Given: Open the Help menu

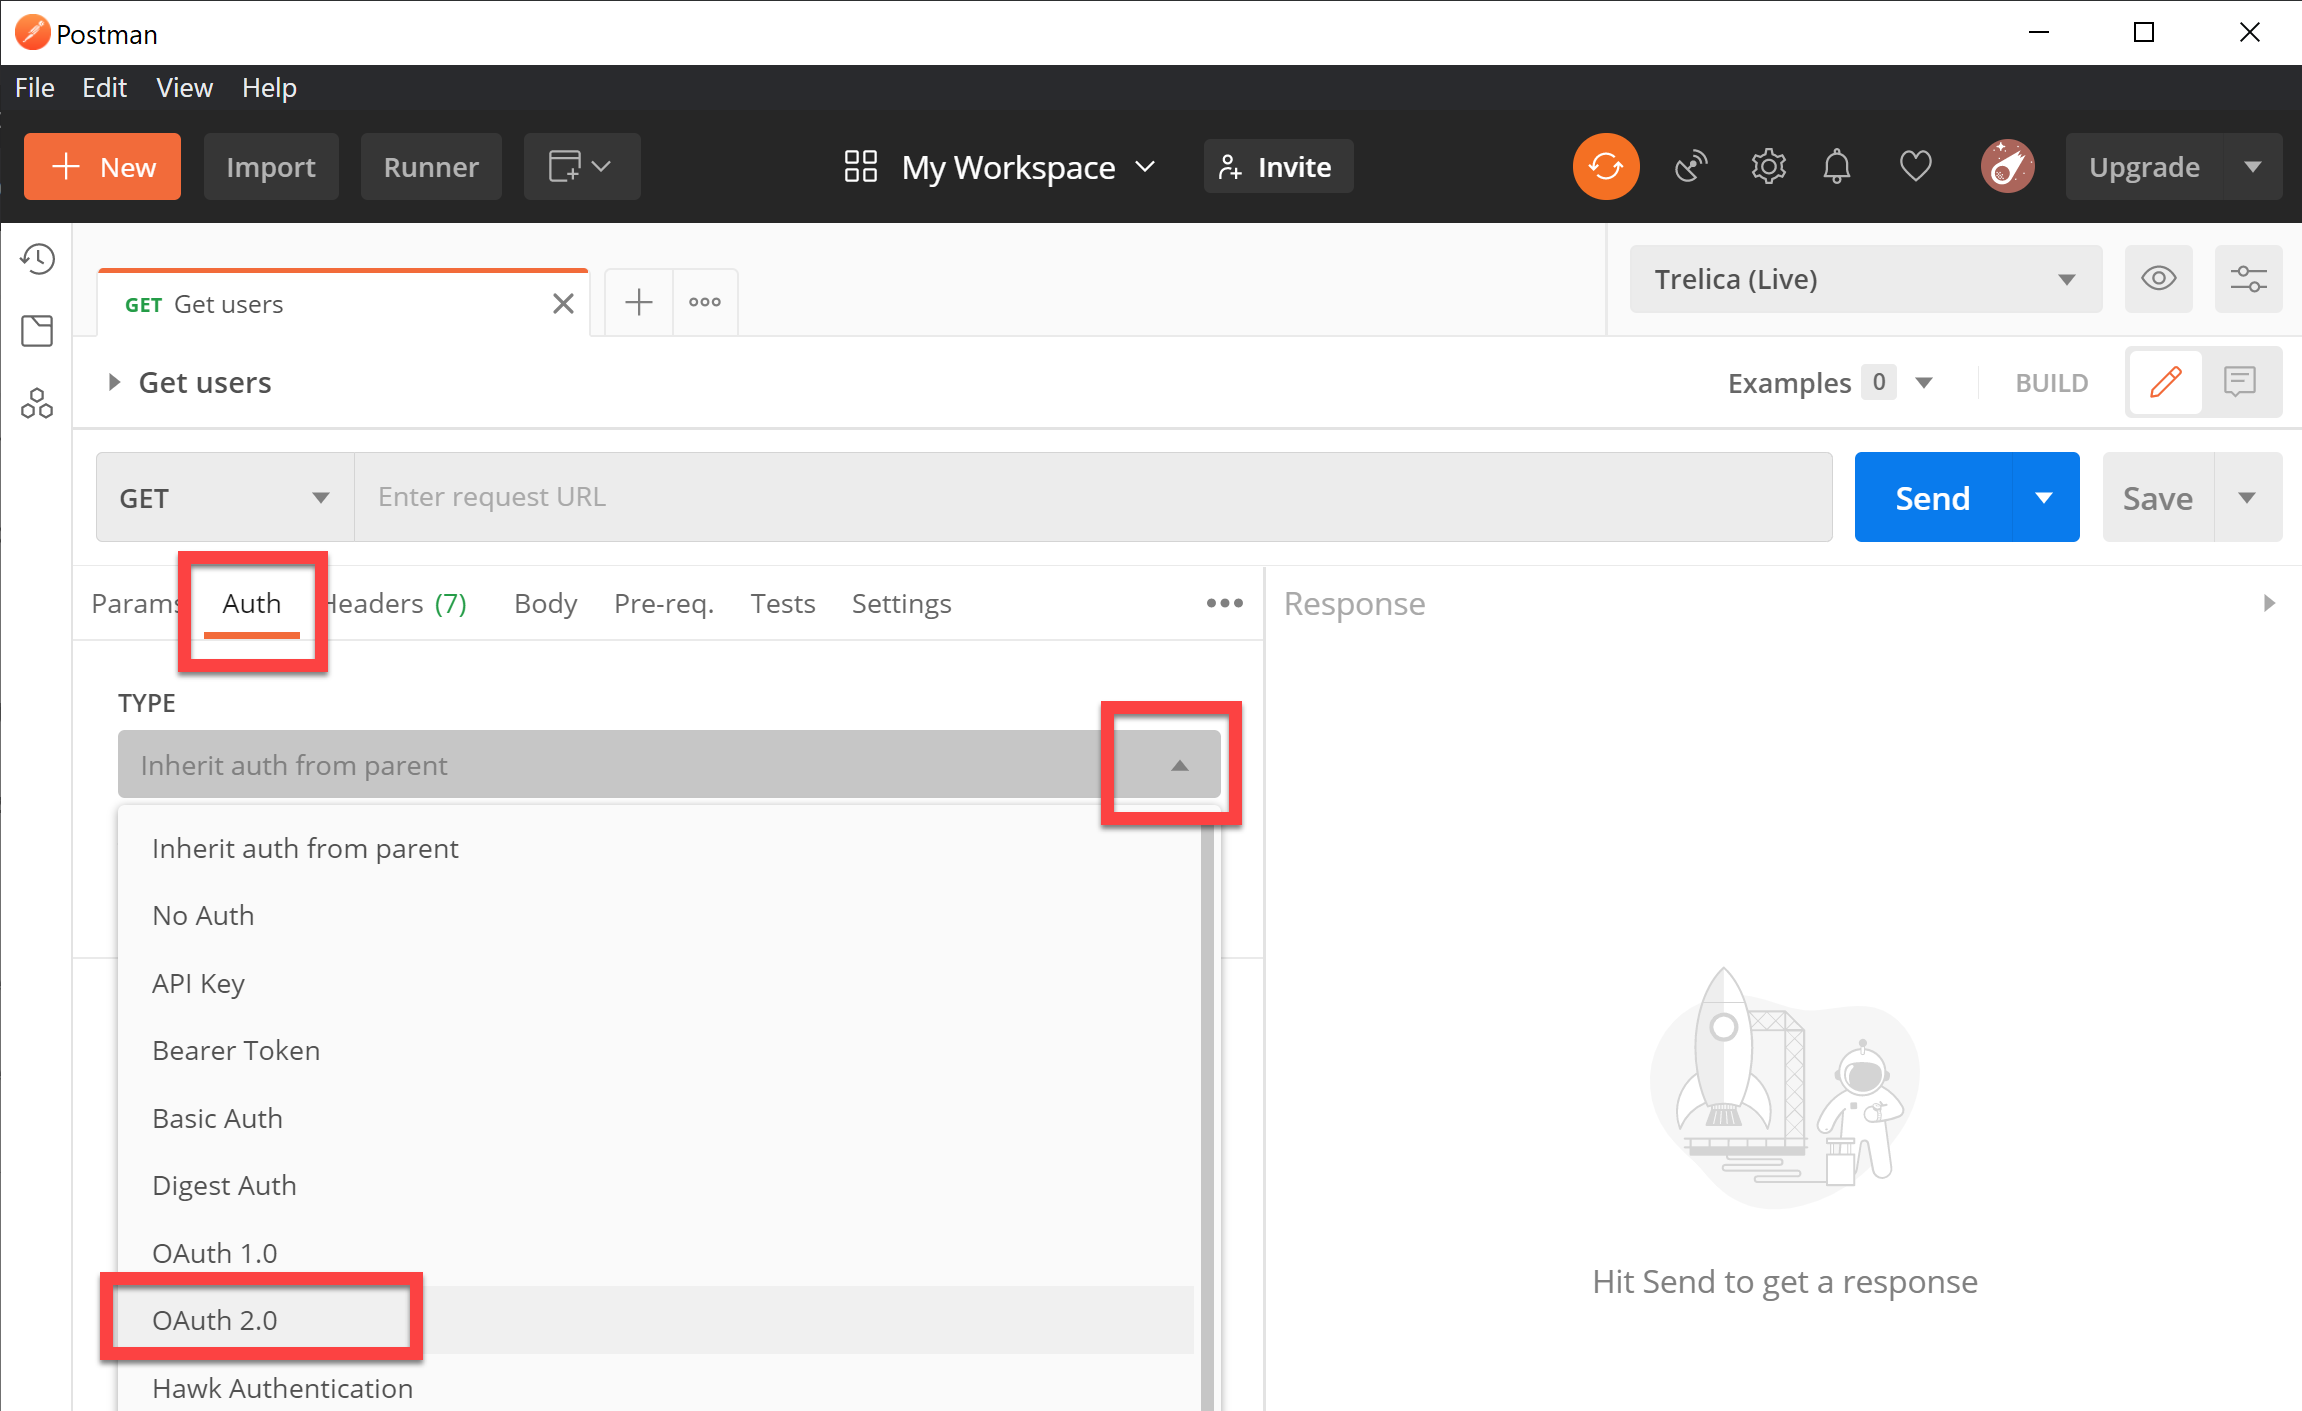Looking at the screenshot, I should point(269,88).
